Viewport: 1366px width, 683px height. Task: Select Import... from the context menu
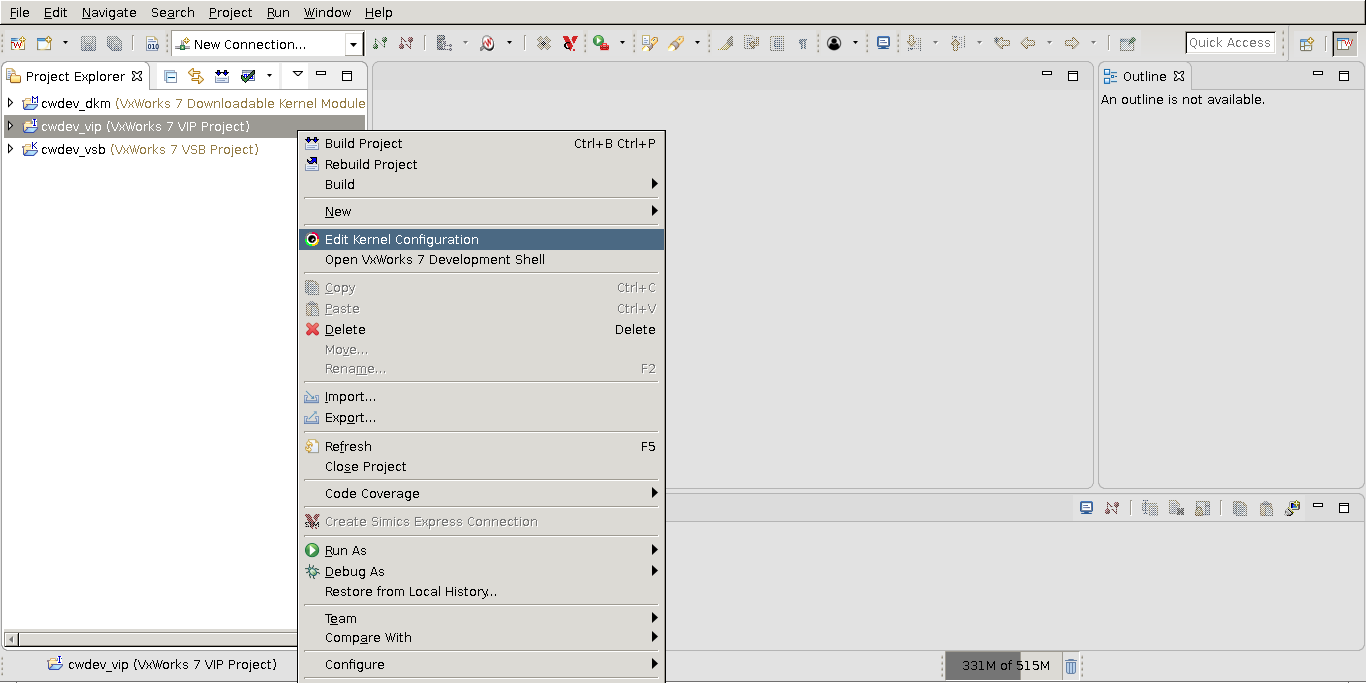click(x=481, y=397)
